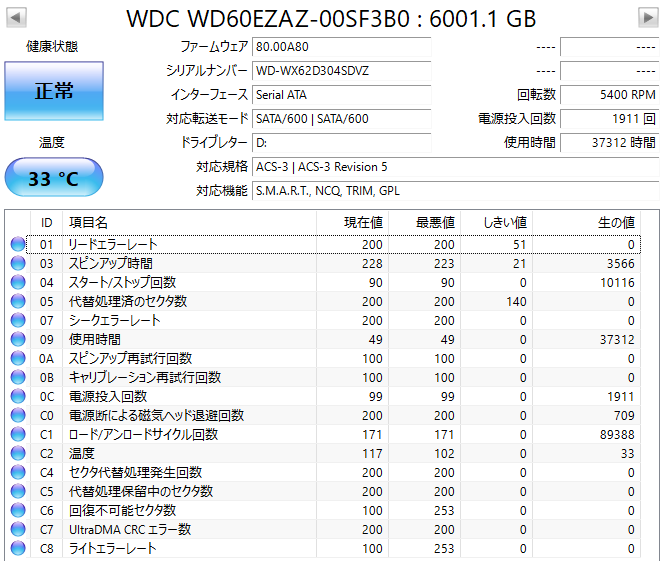
Task: Click the serial number field WD-WX62D304SDVZ
Action: [x=342, y=71]
